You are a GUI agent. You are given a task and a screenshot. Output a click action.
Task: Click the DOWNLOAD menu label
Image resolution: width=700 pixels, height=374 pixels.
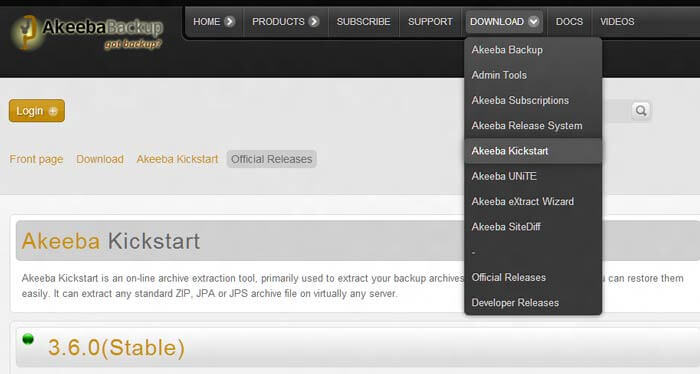497,21
